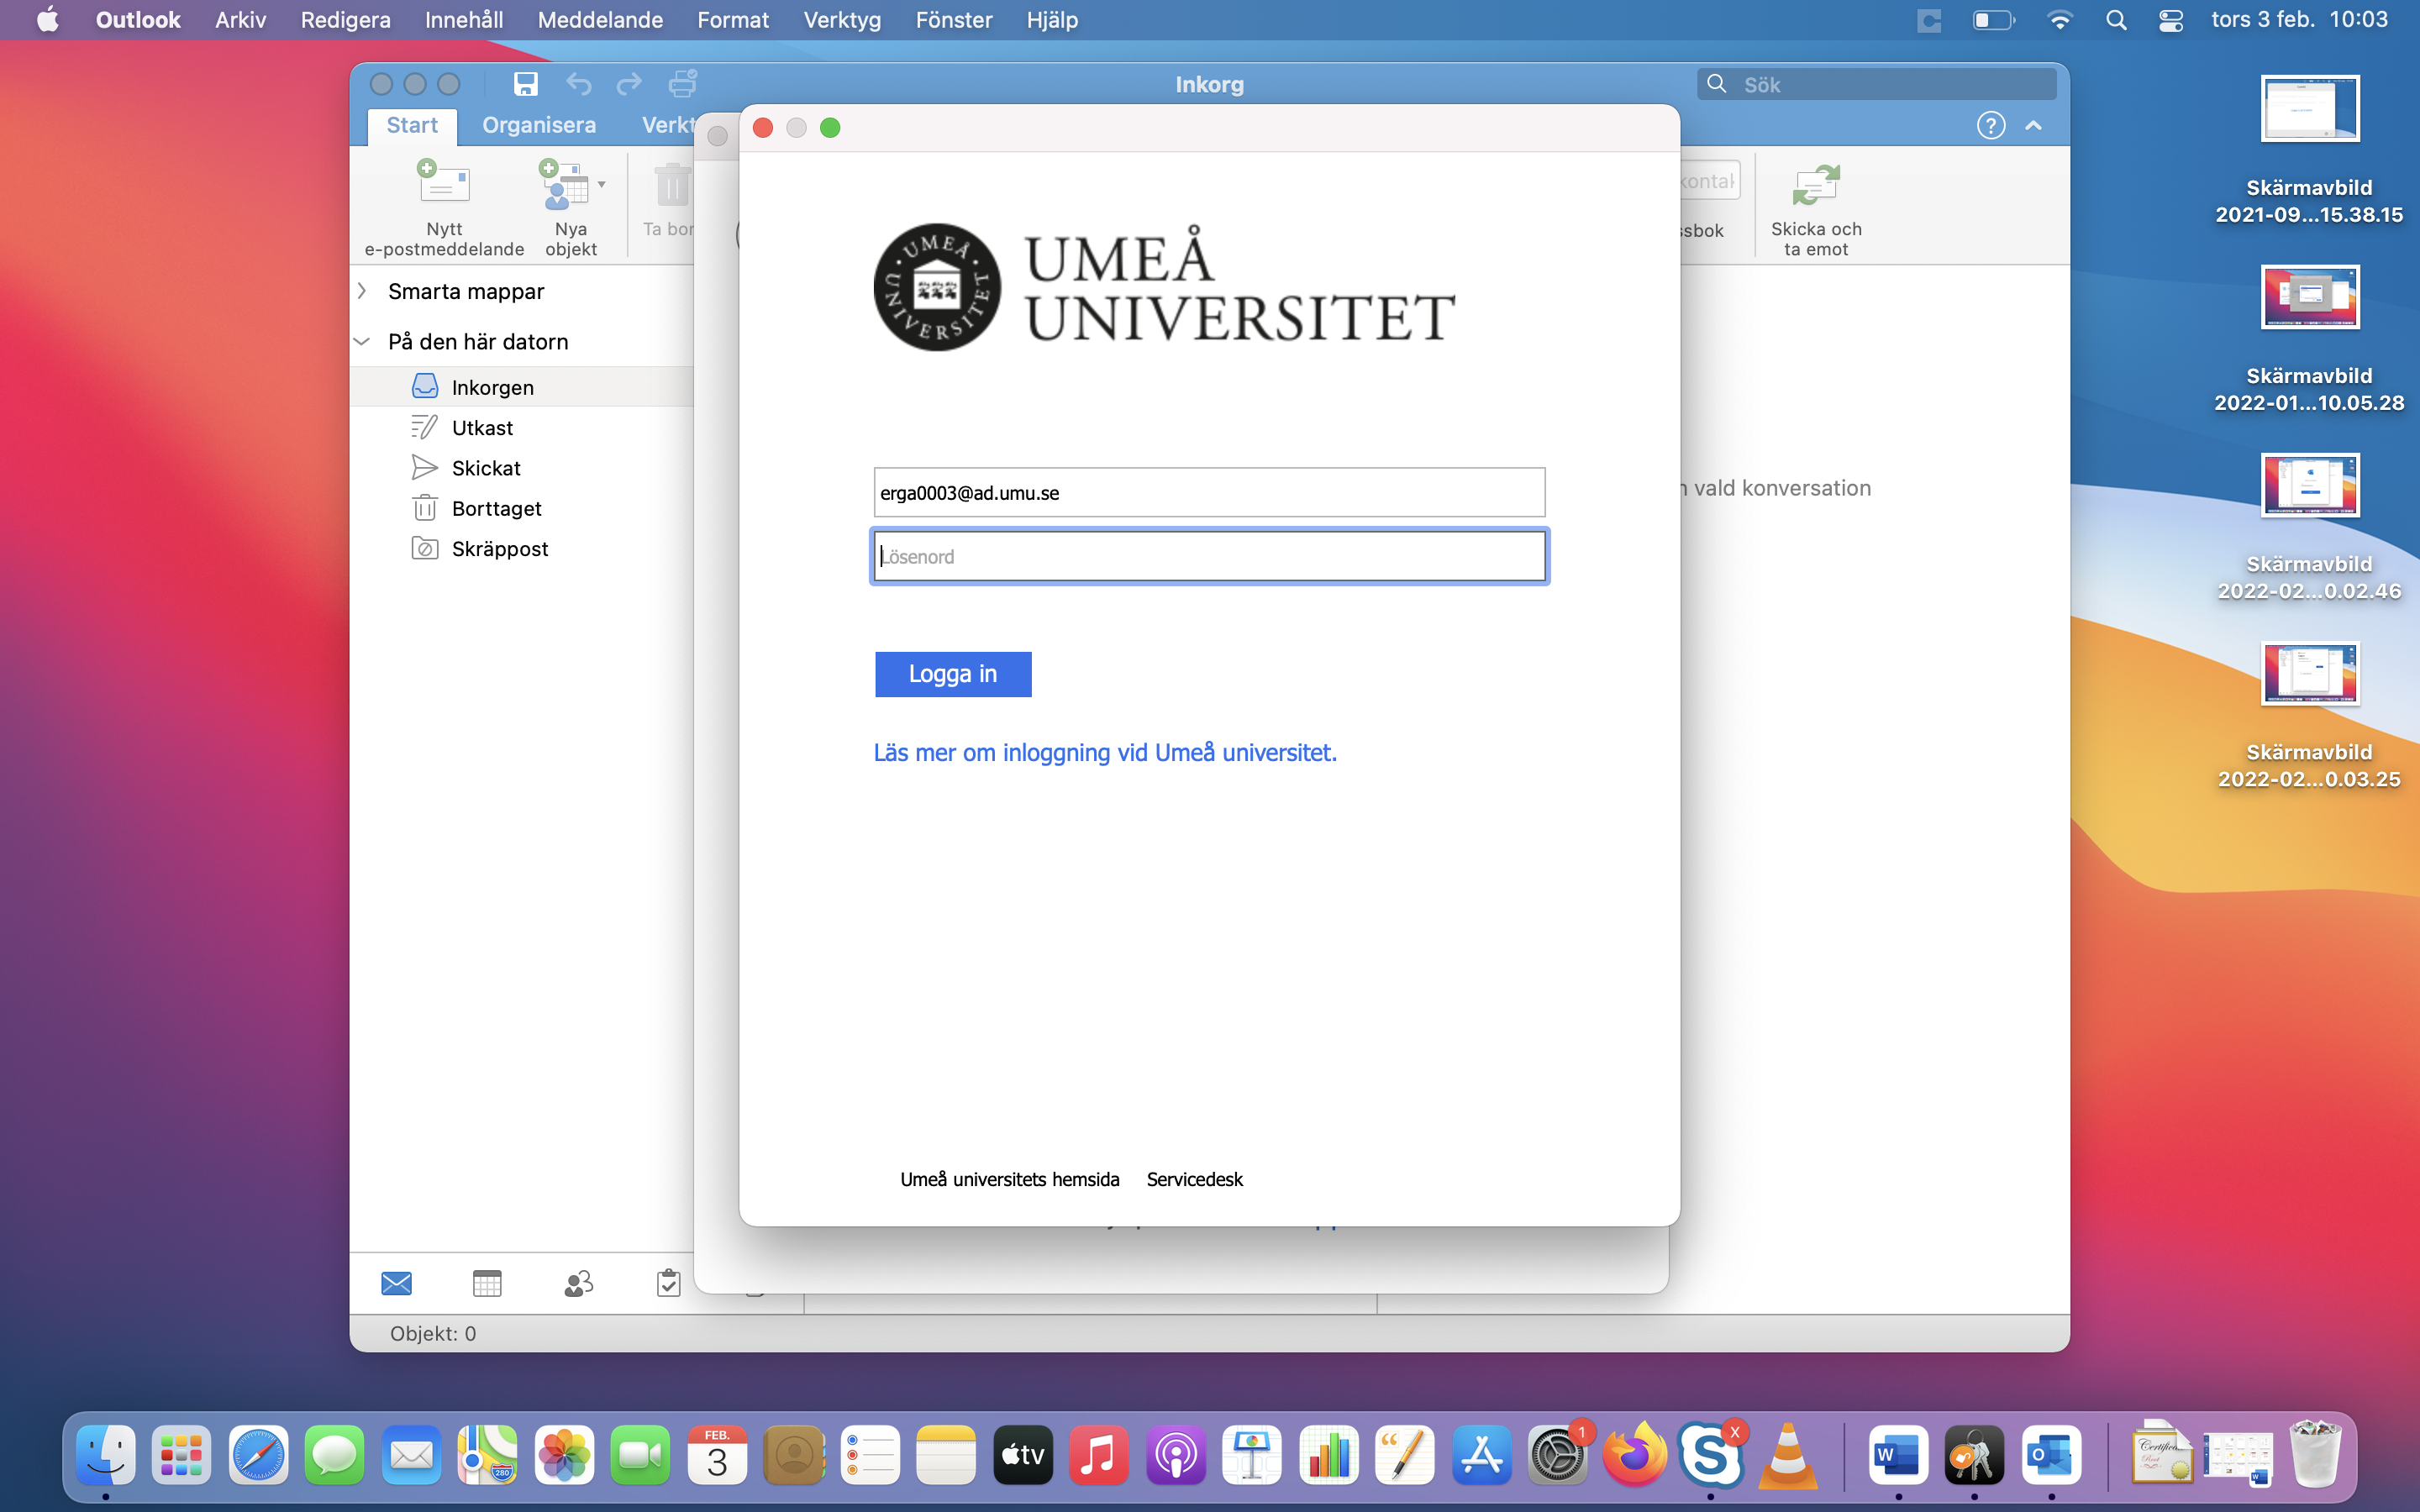
Task: Open the Fönster menu
Action: pyautogui.click(x=954, y=20)
